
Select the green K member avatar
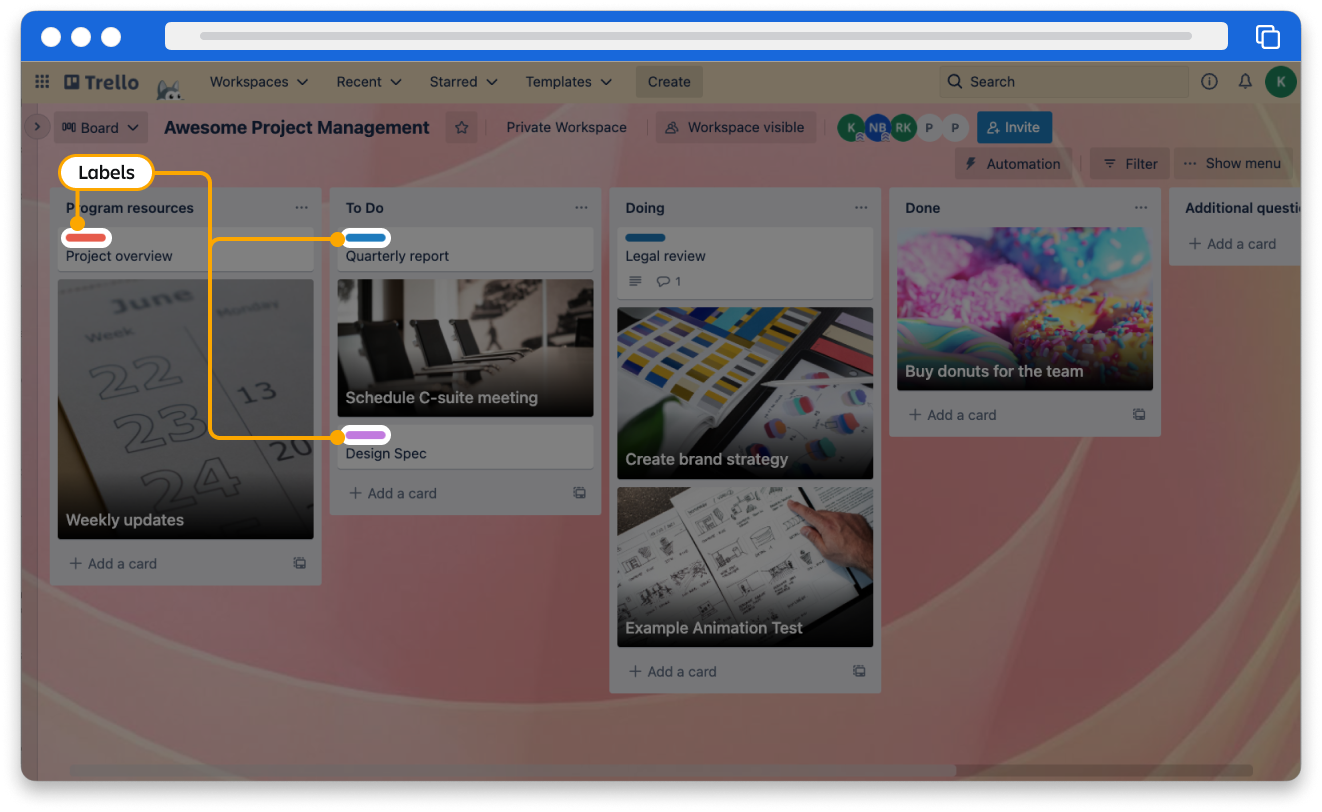851,128
